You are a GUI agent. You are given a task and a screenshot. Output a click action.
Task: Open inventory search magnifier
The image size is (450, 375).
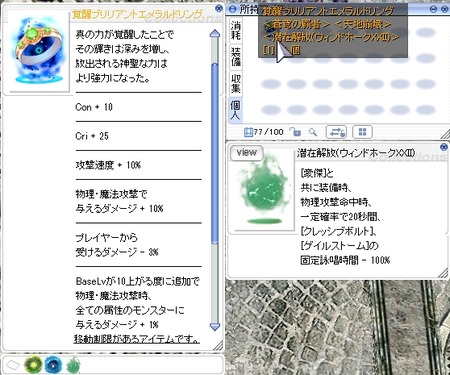313,132
